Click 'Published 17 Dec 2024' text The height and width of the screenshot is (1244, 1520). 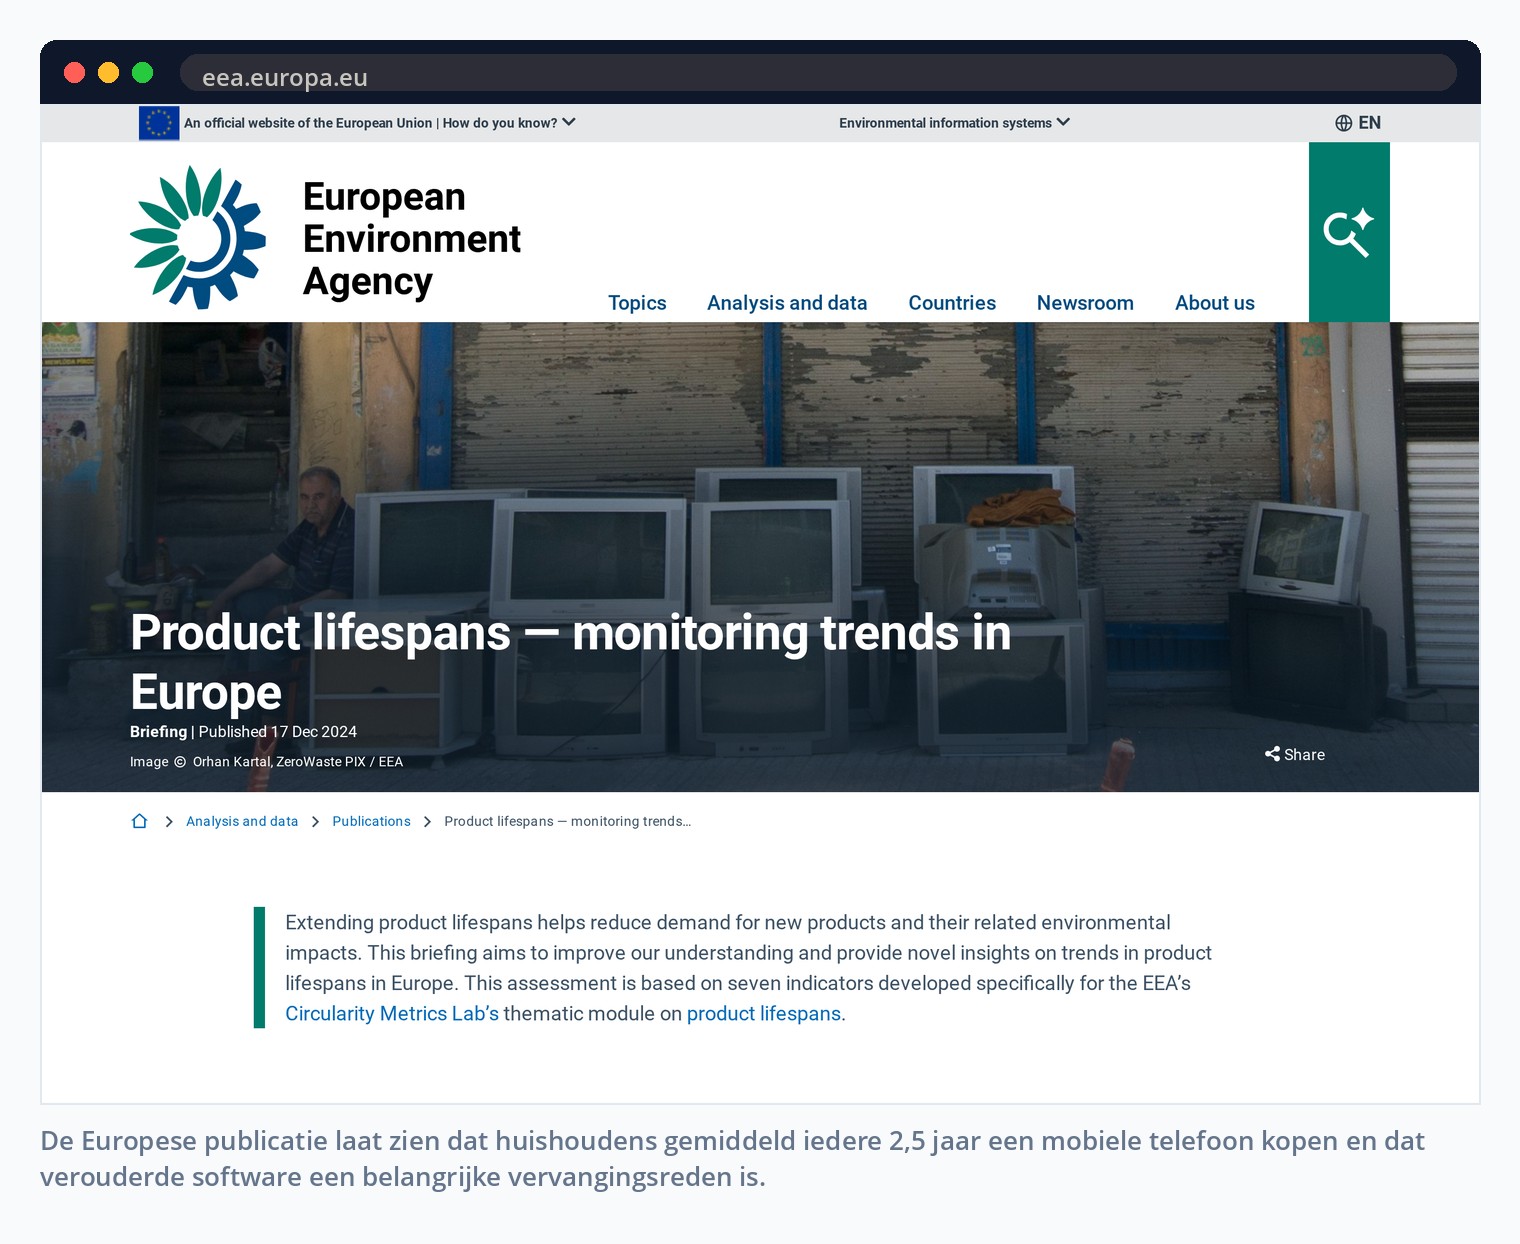[278, 731]
